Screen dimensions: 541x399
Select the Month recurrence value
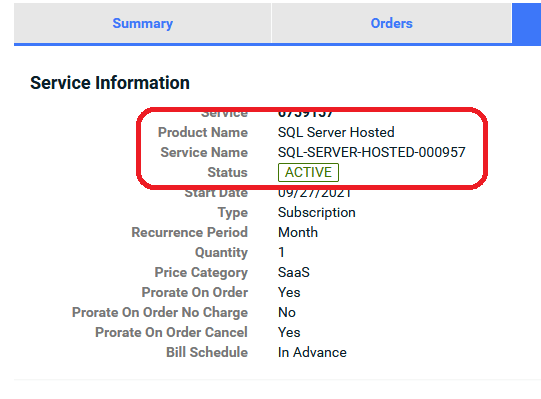(x=298, y=232)
